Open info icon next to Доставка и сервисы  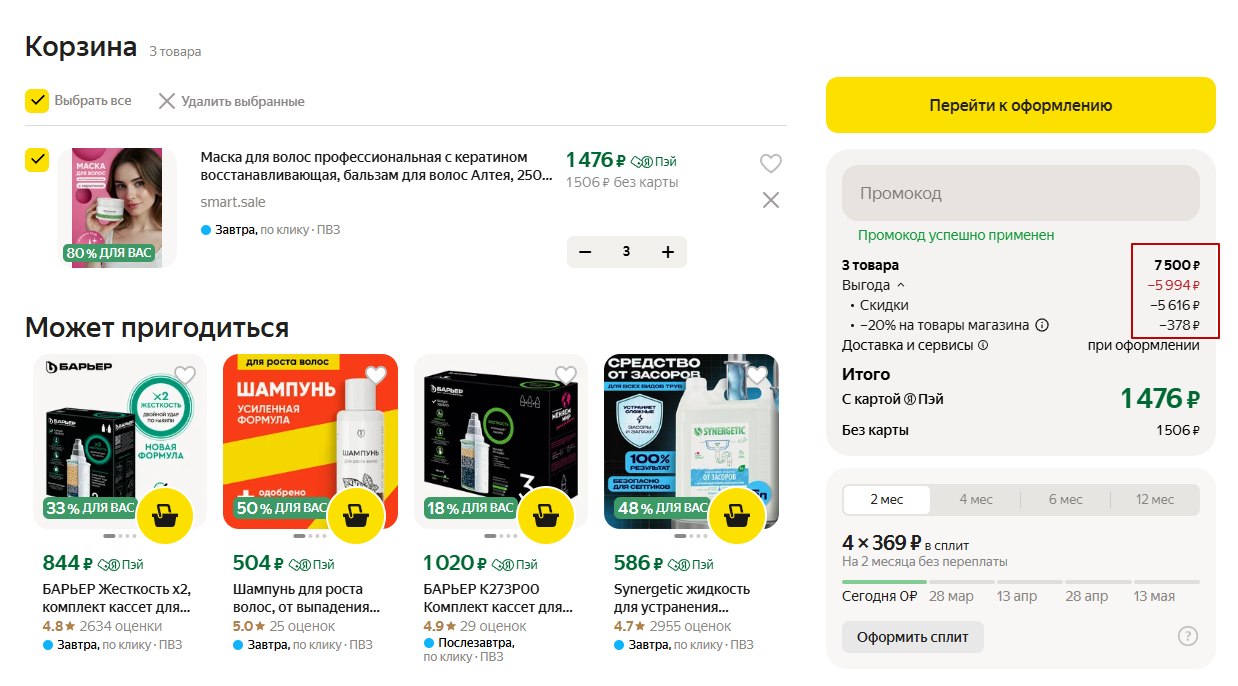pos(983,345)
